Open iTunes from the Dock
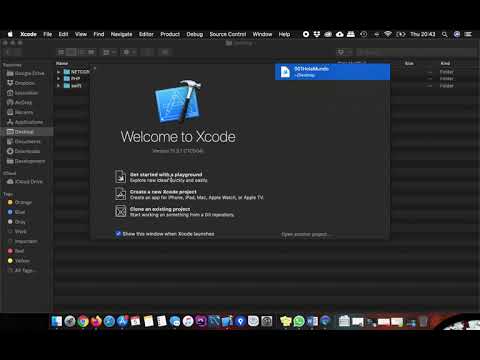 pyautogui.click(x=188, y=321)
